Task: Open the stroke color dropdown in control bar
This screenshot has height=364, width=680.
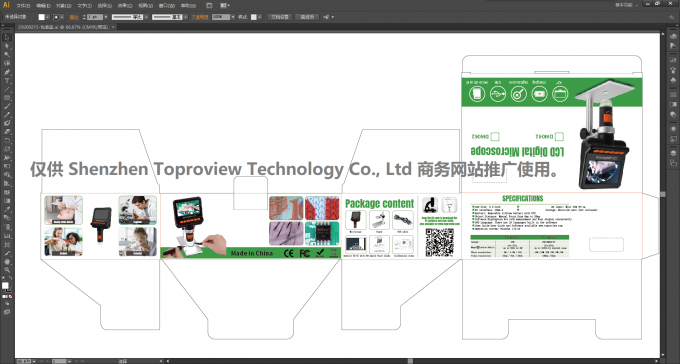Action: [62, 17]
